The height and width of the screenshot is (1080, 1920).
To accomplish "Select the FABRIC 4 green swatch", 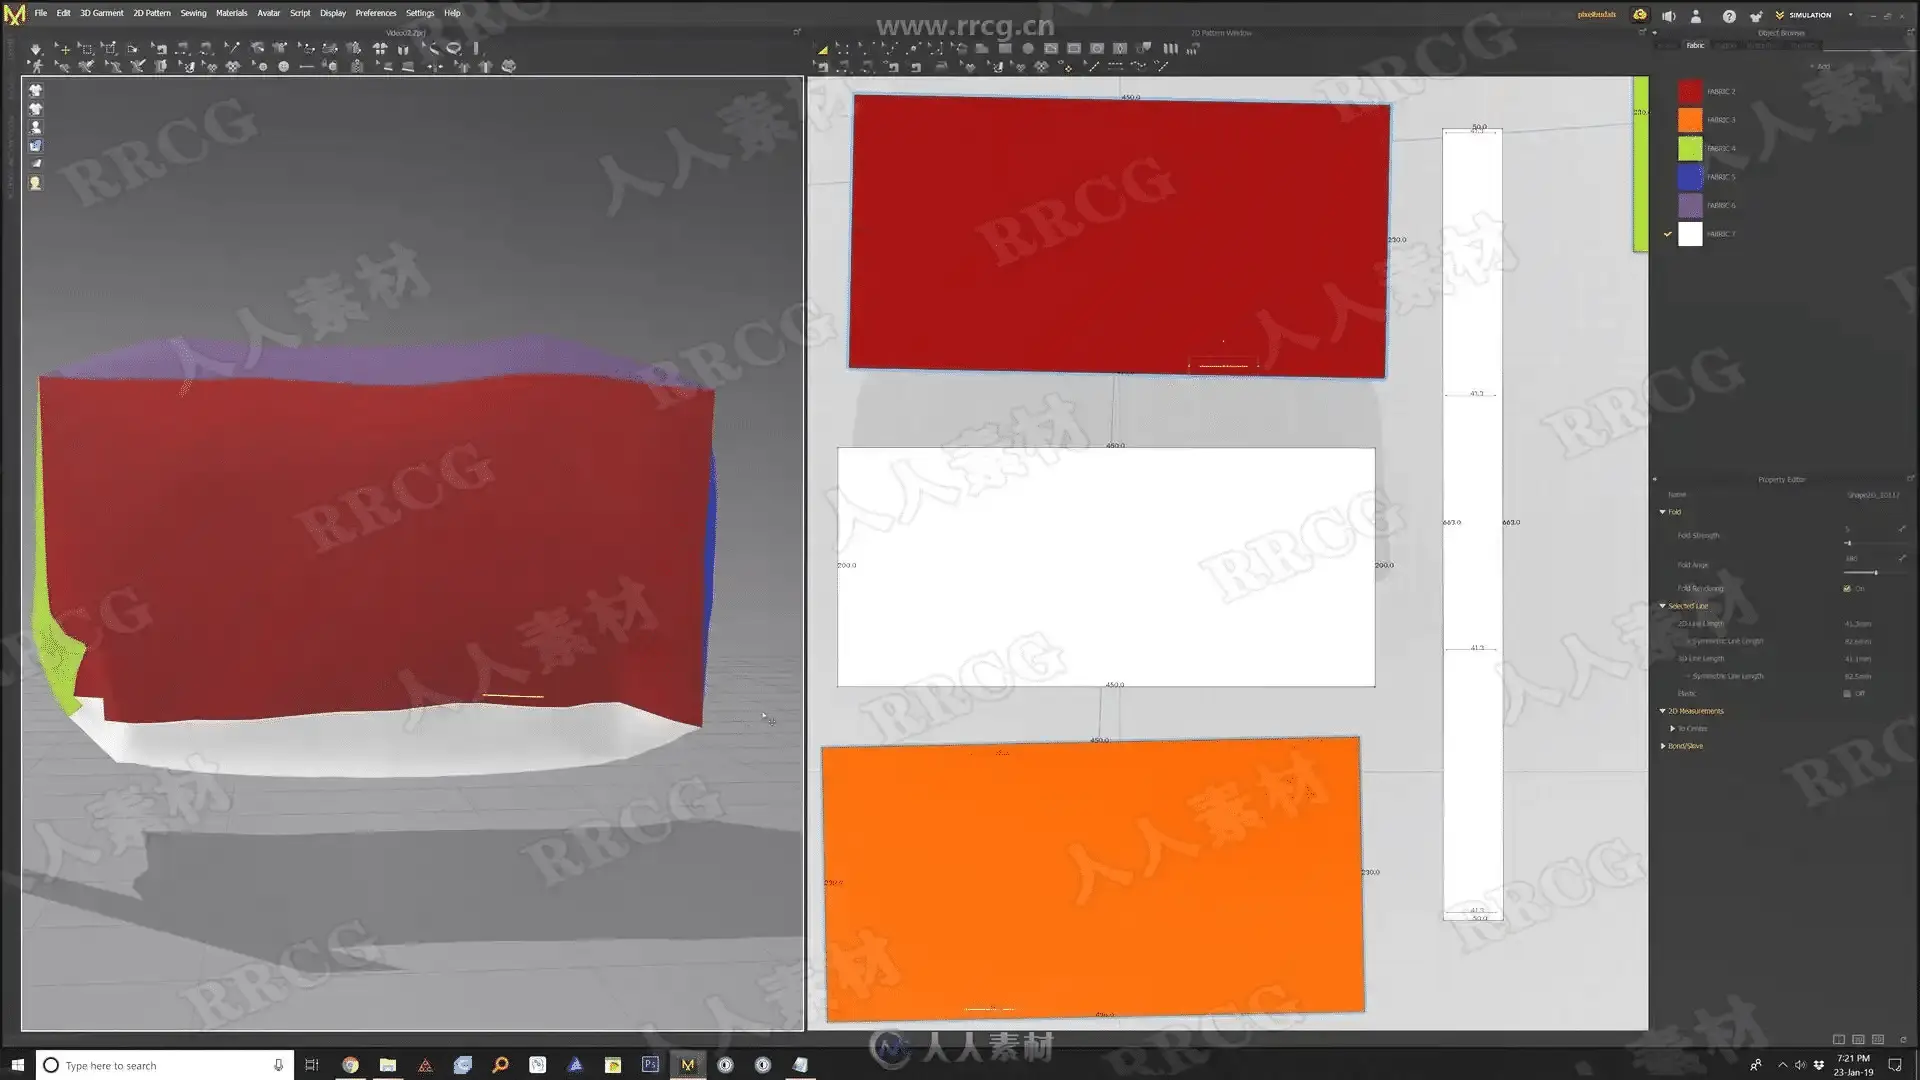I will pos(1690,148).
